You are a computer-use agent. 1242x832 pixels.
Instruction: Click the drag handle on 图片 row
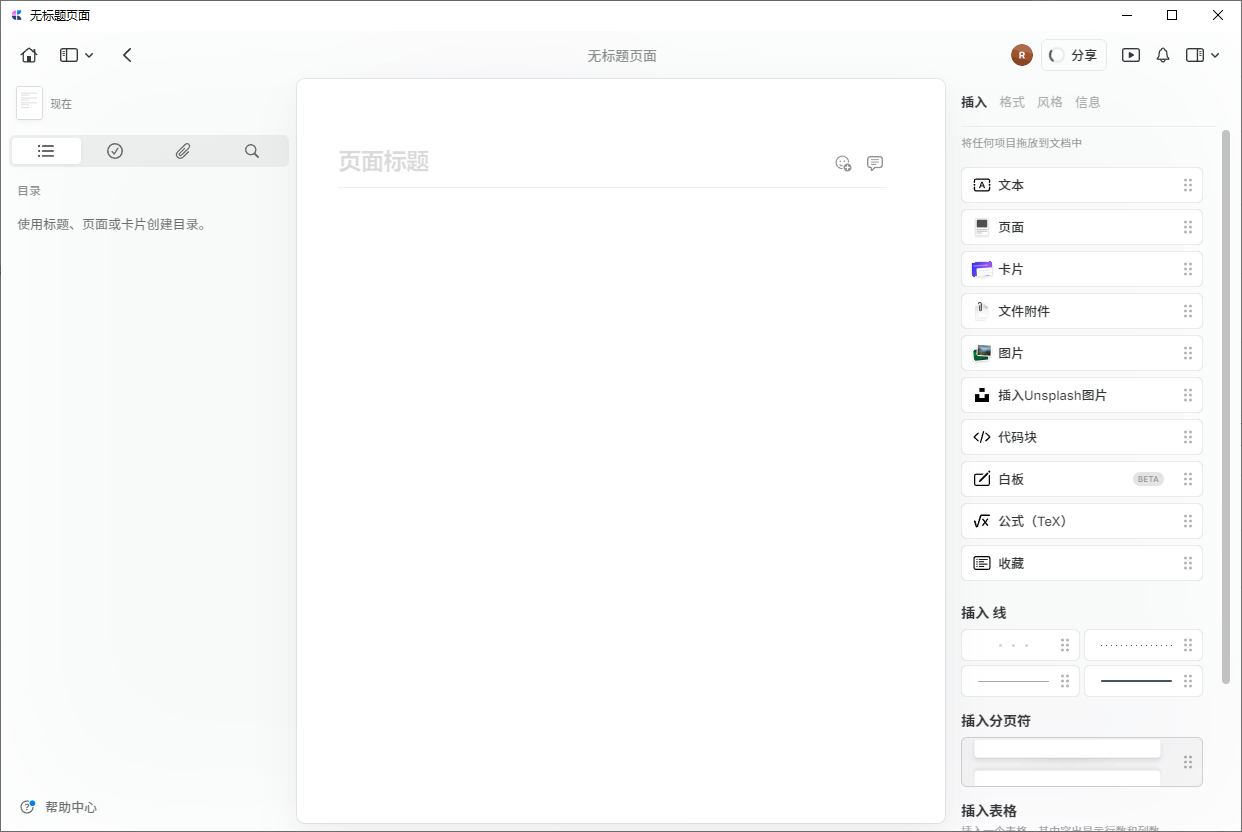pos(1188,353)
